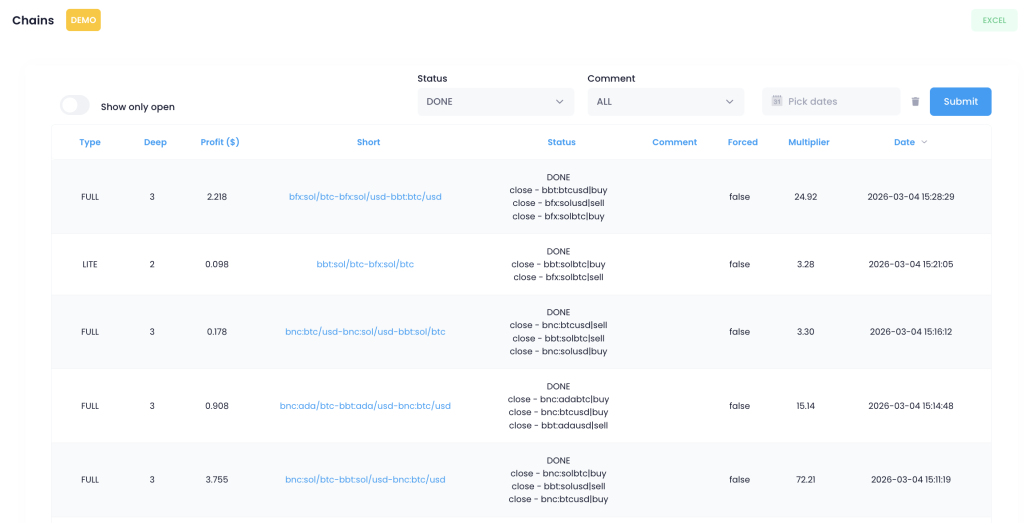Click the calendar icon in date picker
1024x523 pixels.
click(776, 101)
